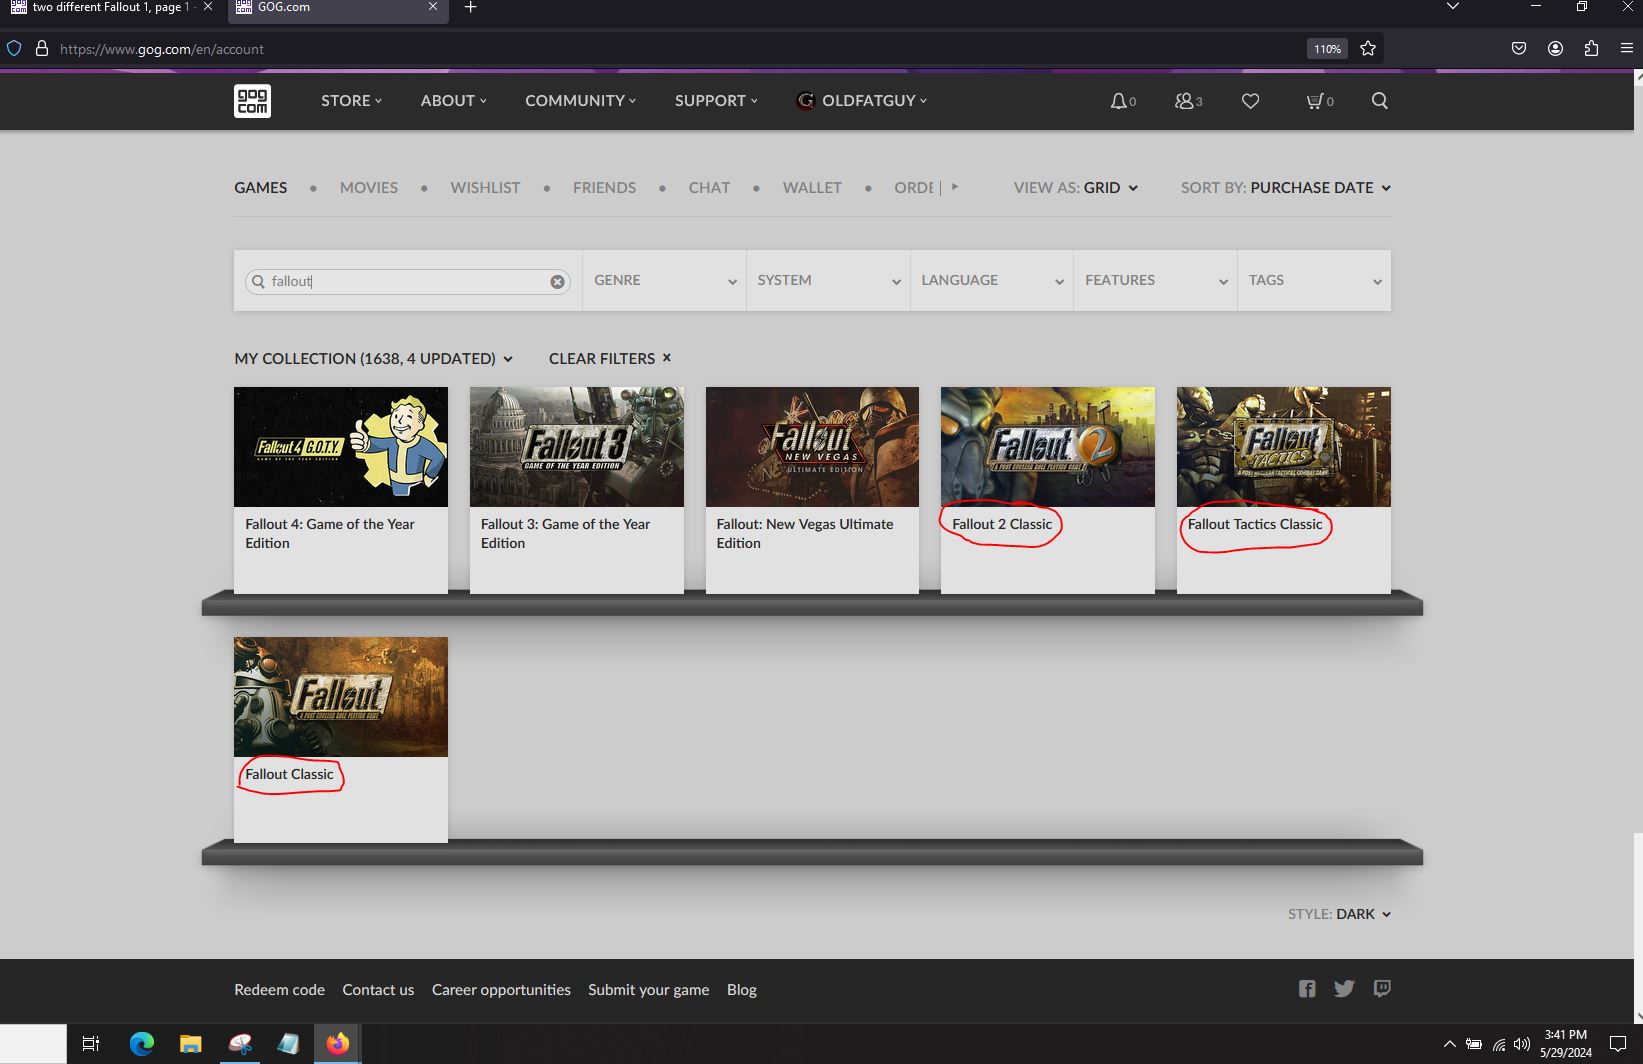Change VIEW AS grid option
The image size is (1643, 1064).
pos(1076,188)
